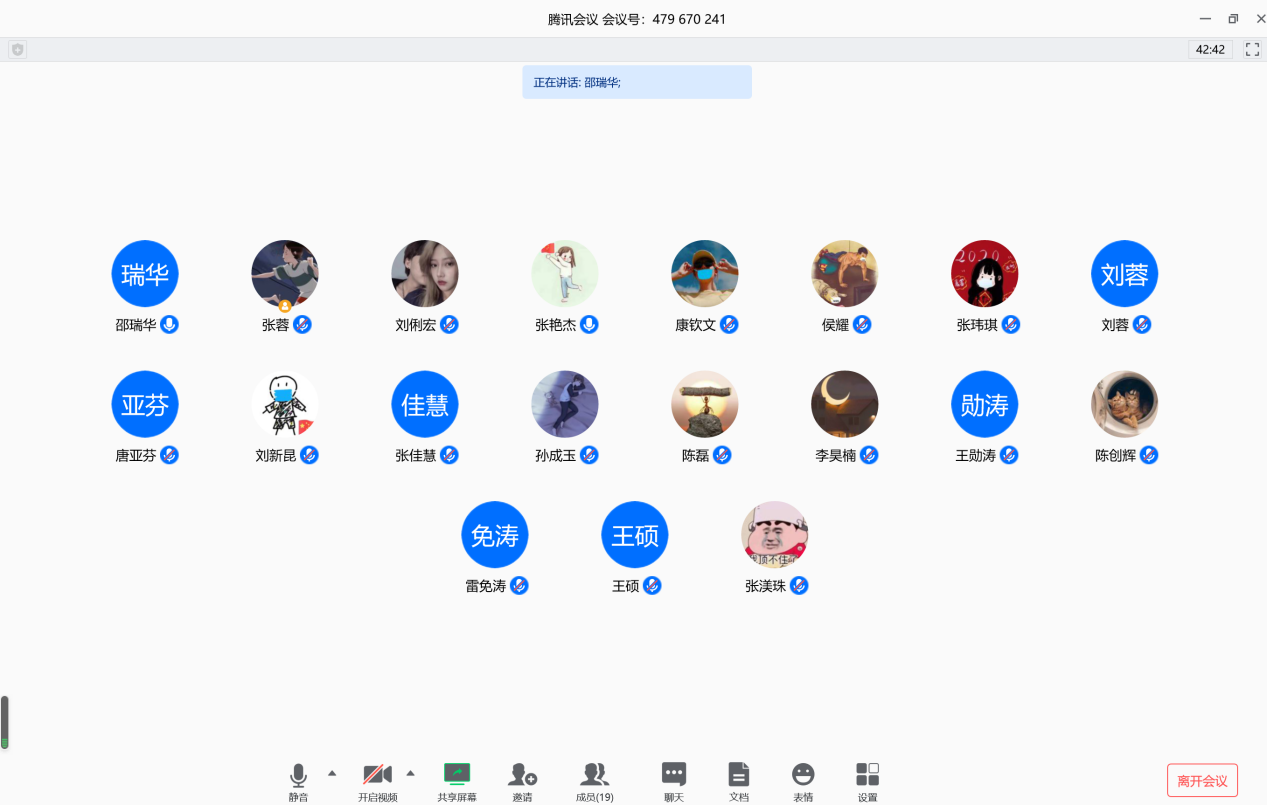Image resolution: width=1267 pixels, height=805 pixels.
Task: Click the security shield icon at top left
Action: 17,49
